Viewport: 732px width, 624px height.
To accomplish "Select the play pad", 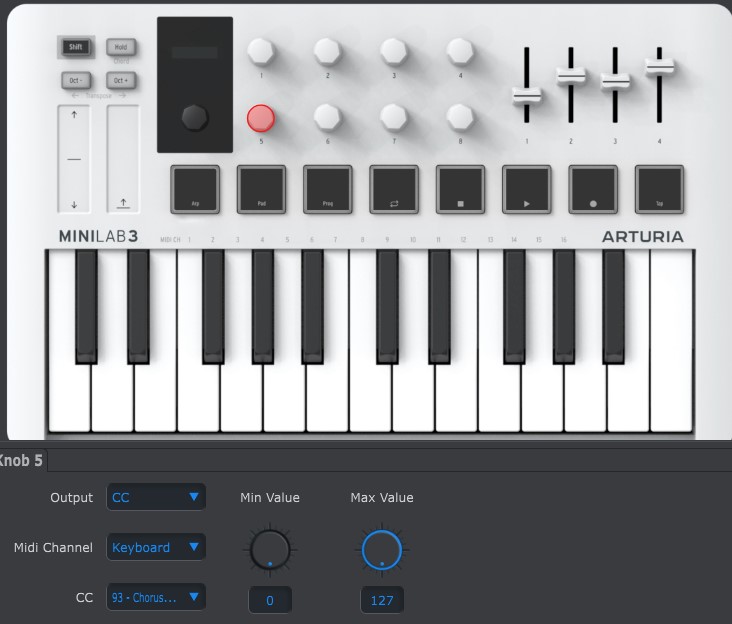I will [527, 189].
